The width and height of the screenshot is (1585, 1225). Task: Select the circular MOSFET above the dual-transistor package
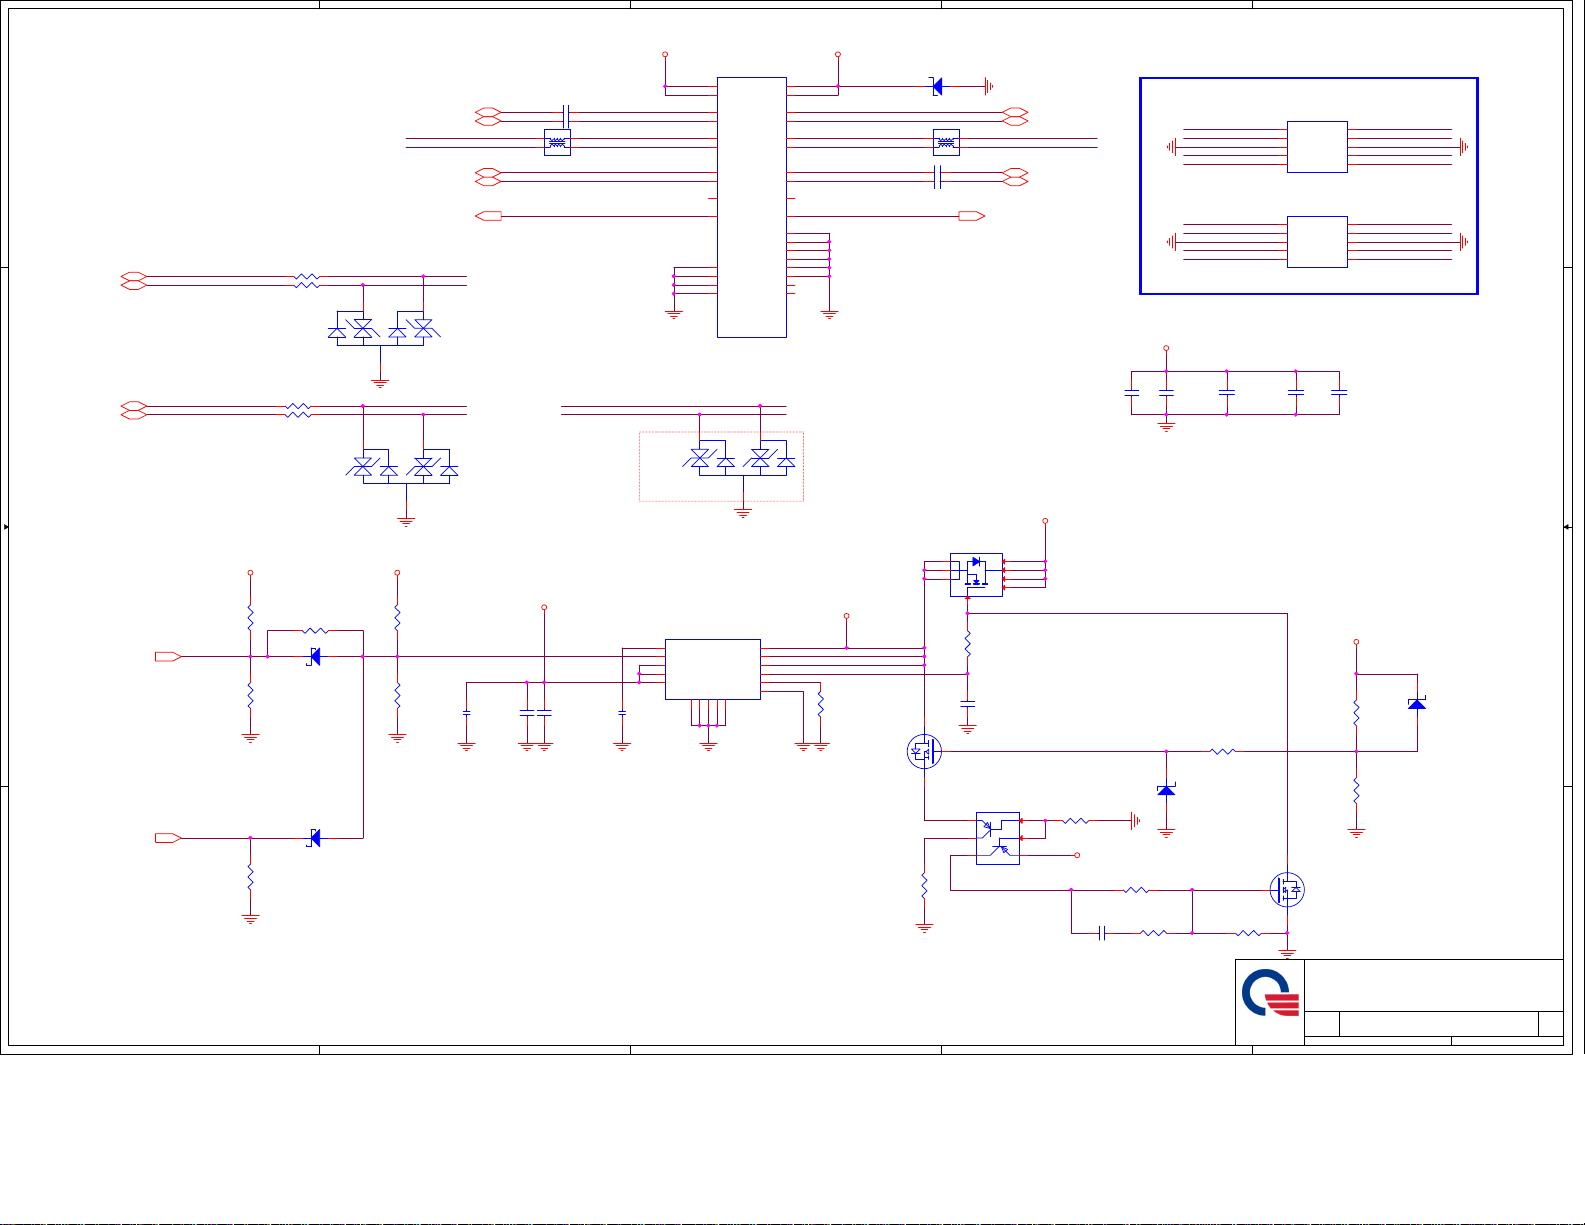pos(924,751)
